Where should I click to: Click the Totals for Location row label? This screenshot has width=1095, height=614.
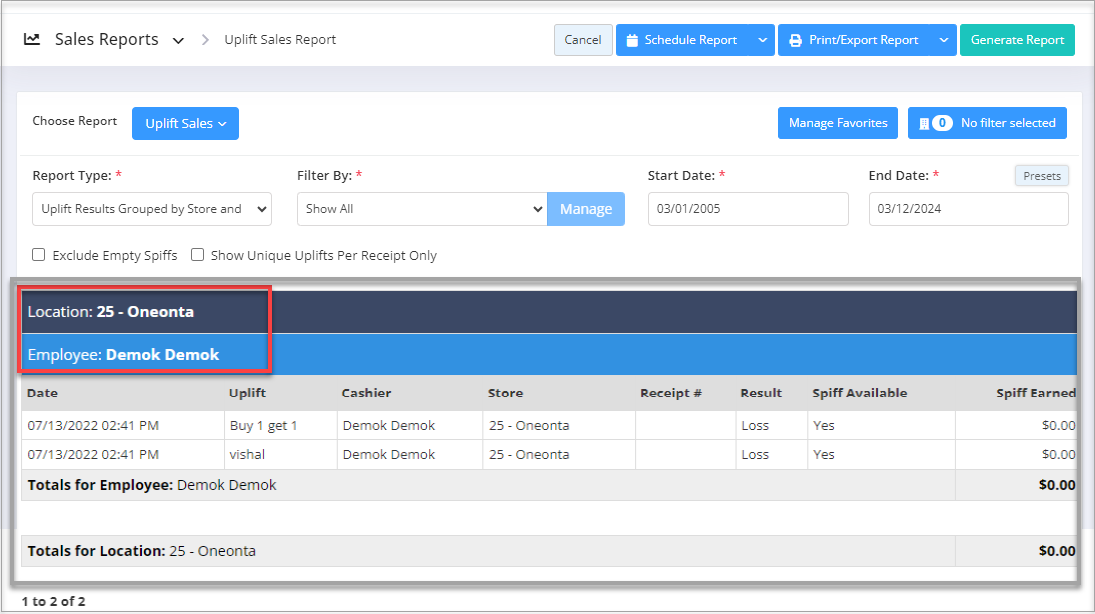click(x=142, y=550)
